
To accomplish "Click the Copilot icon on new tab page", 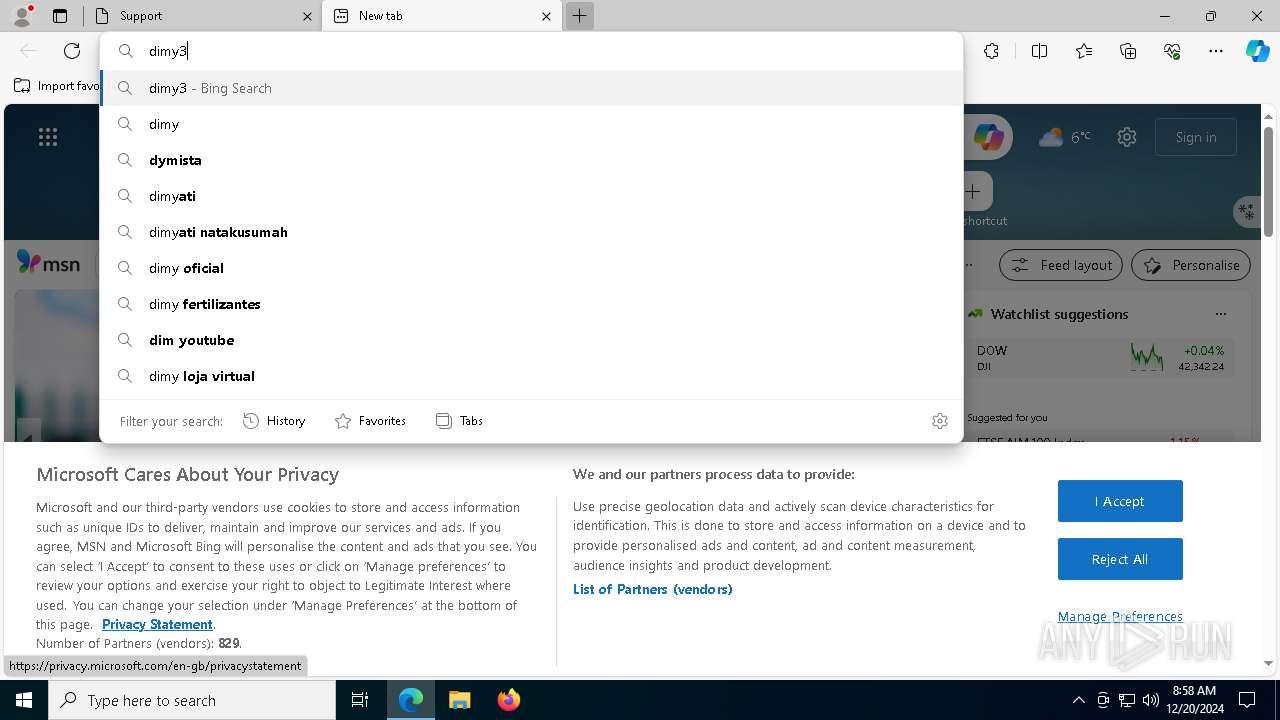I will click(x=988, y=137).
